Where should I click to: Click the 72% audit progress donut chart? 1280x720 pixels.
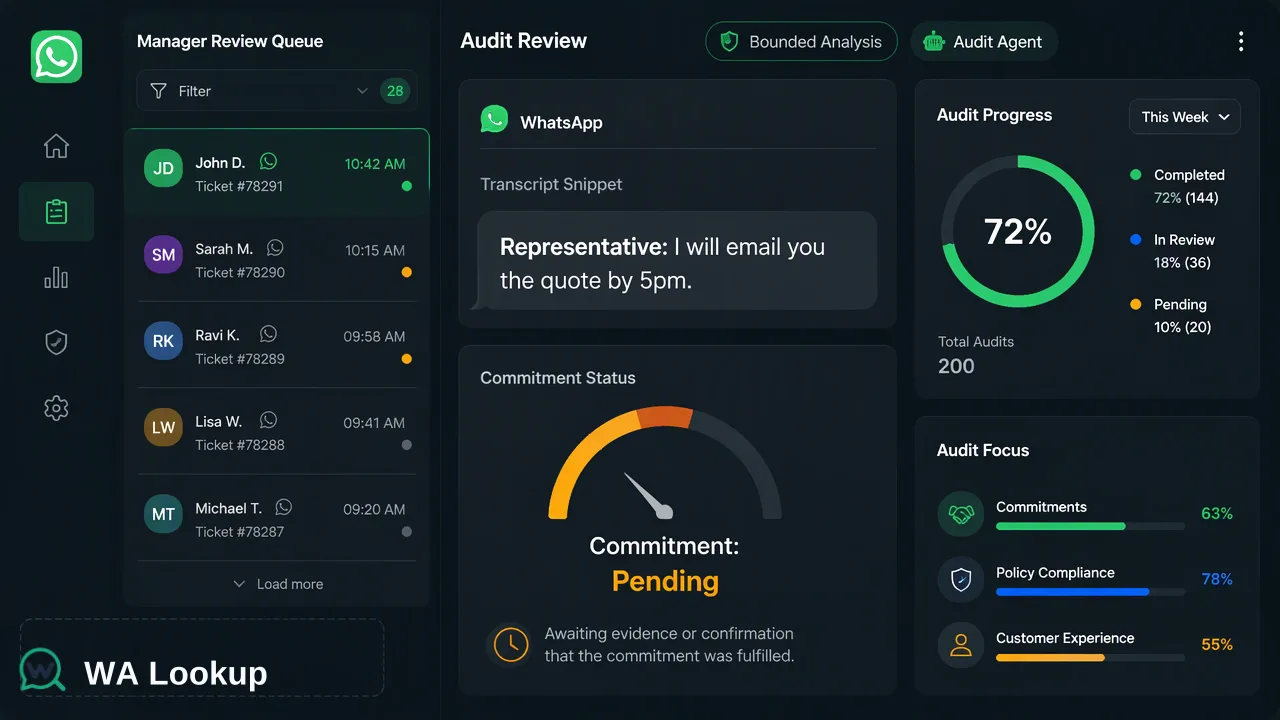coord(1018,232)
